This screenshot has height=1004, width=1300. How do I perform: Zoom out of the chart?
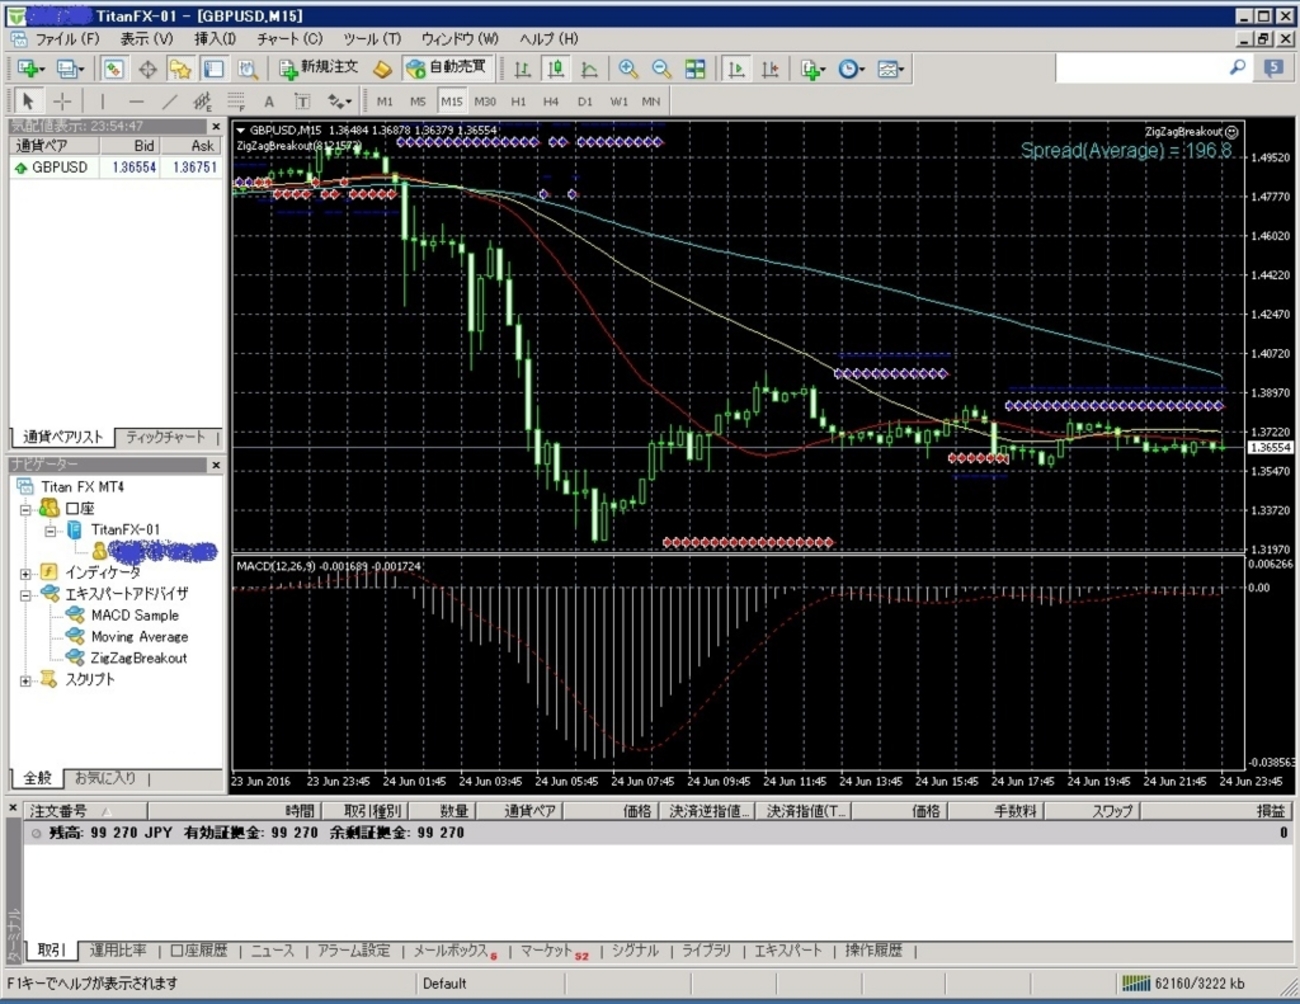[661, 69]
